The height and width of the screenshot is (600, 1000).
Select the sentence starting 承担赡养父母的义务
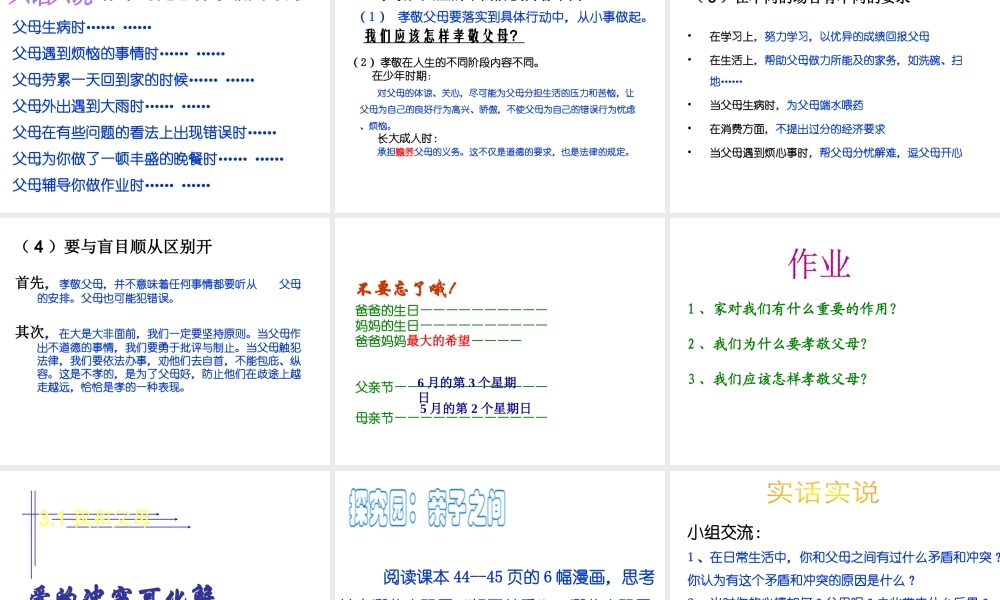pos(504,152)
